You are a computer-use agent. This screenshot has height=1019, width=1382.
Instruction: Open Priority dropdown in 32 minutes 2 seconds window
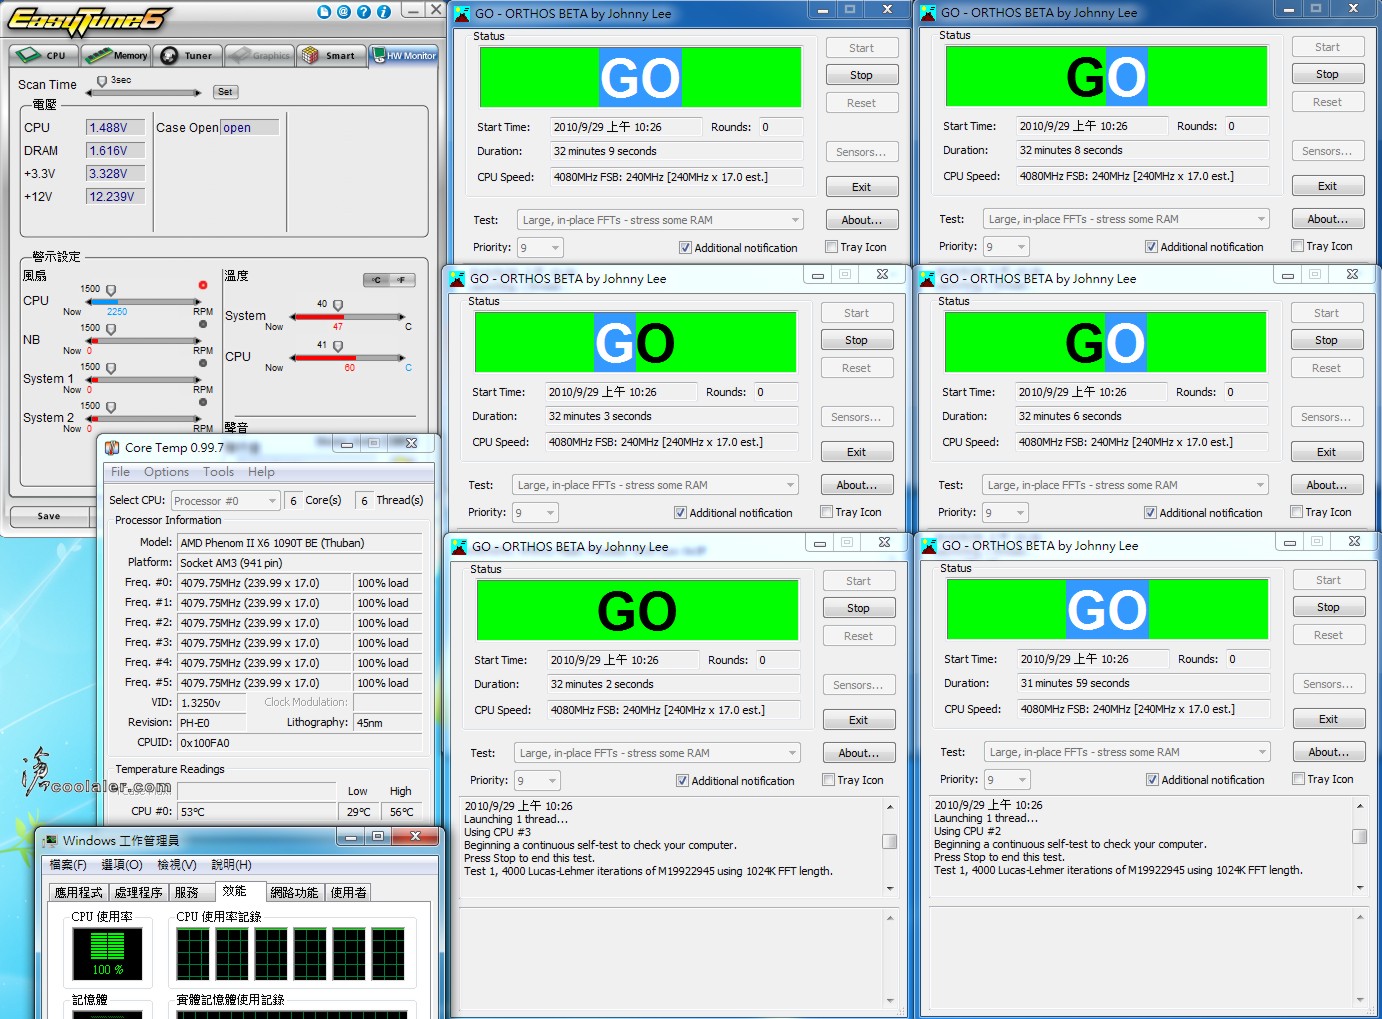point(537,780)
